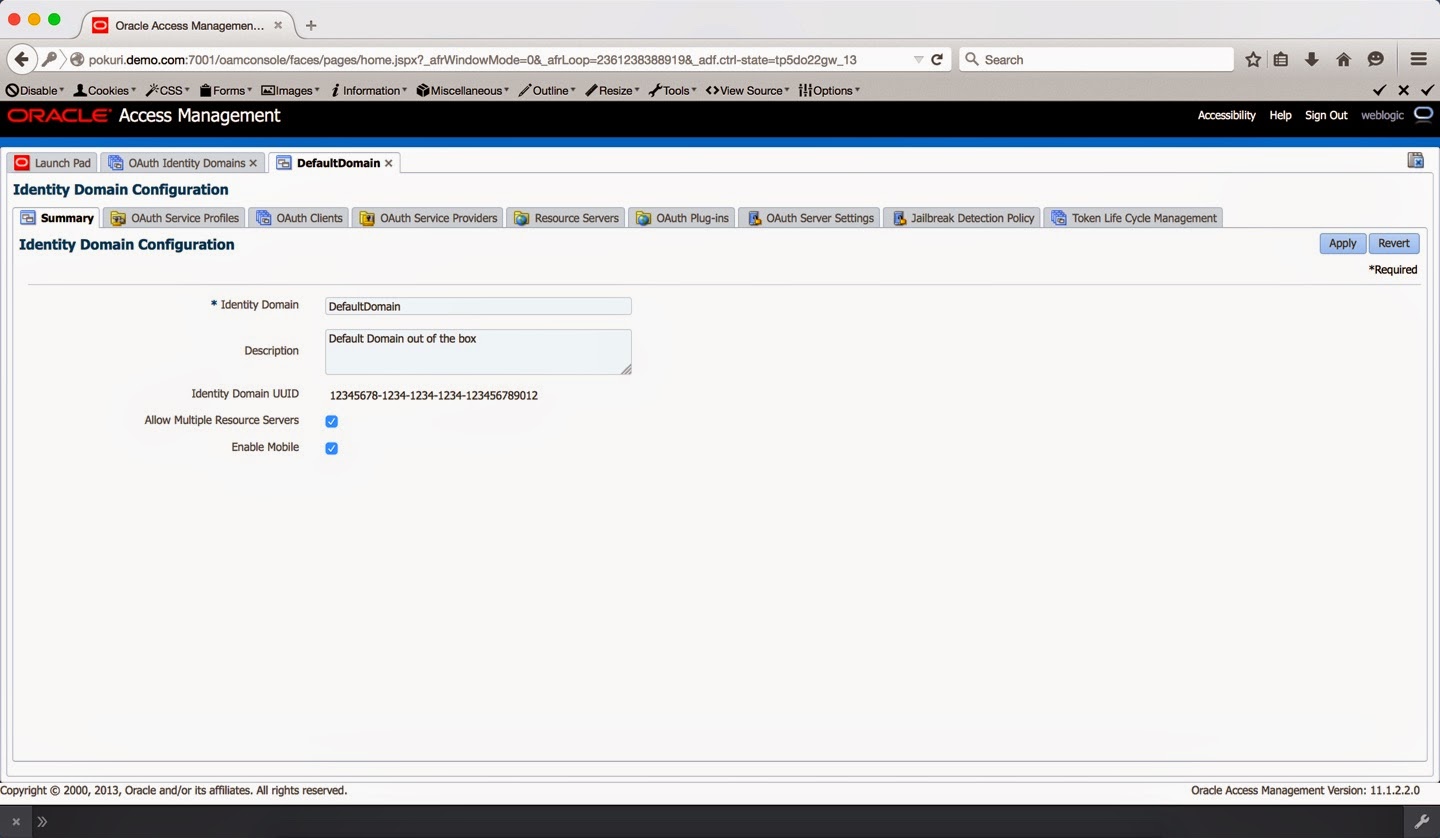Select the Summary tab
The width and height of the screenshot is (1440, 838).
point(57,218)
